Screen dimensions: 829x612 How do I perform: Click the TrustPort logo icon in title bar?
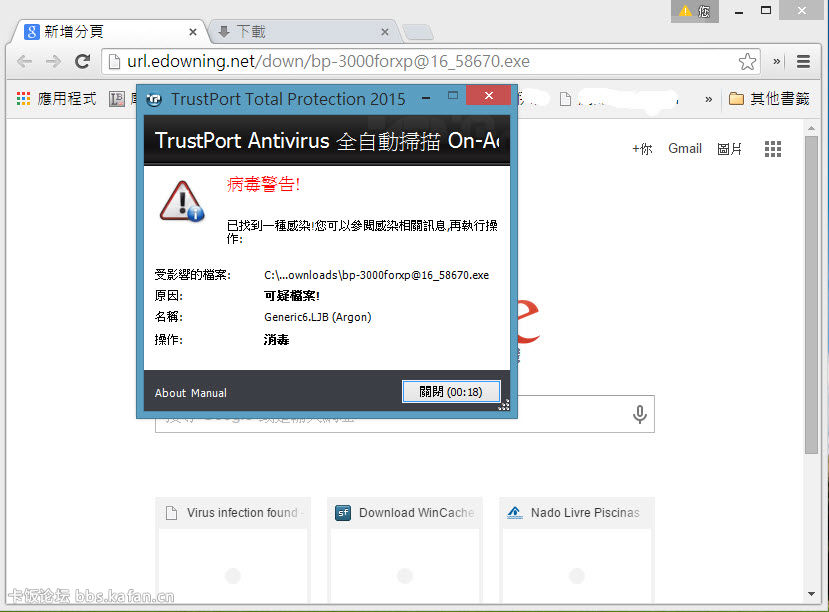pos(154,99)
